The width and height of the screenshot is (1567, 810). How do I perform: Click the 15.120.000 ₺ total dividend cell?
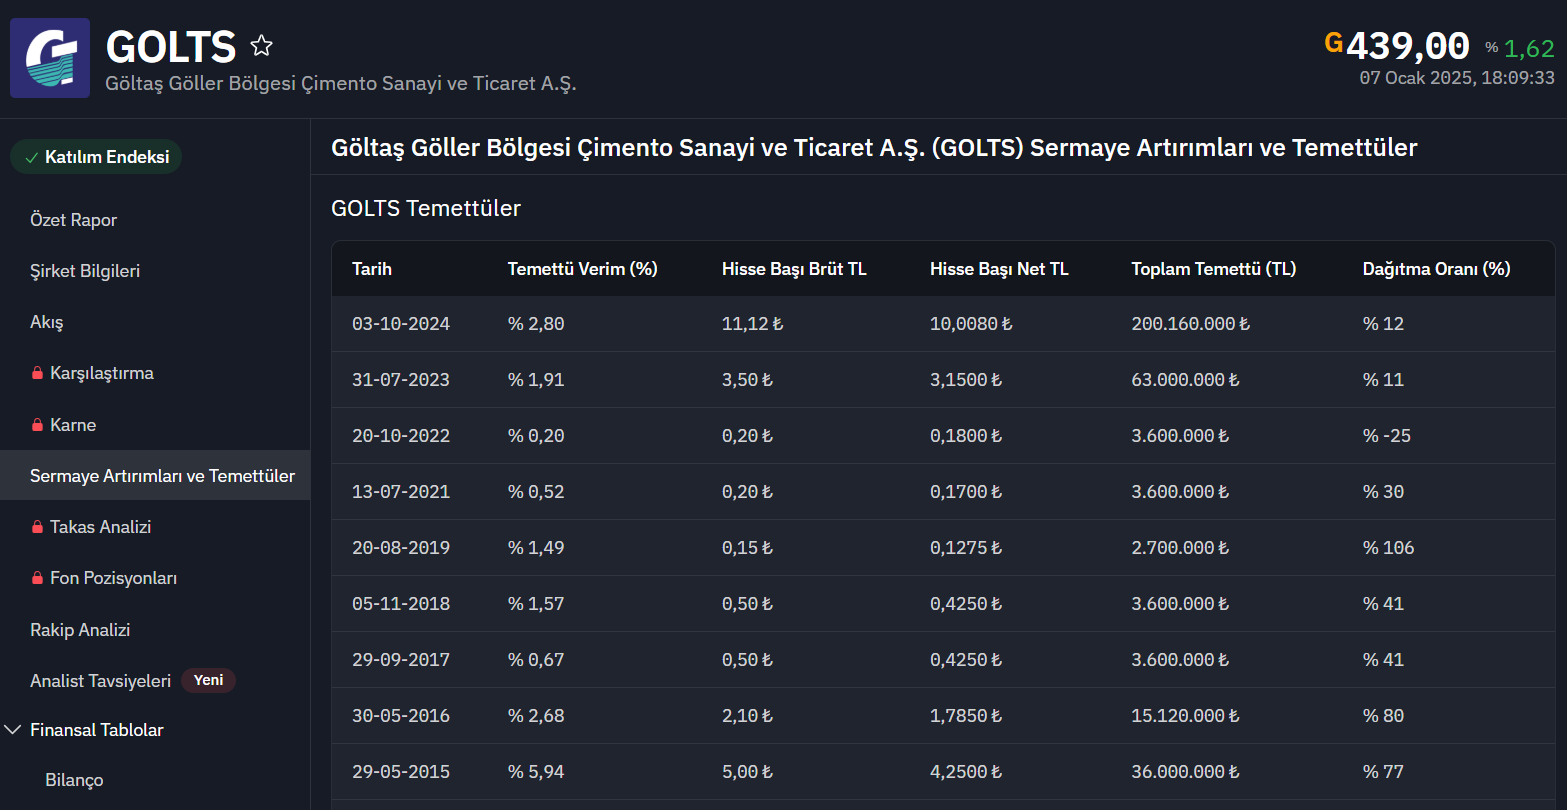[1185, 716]
